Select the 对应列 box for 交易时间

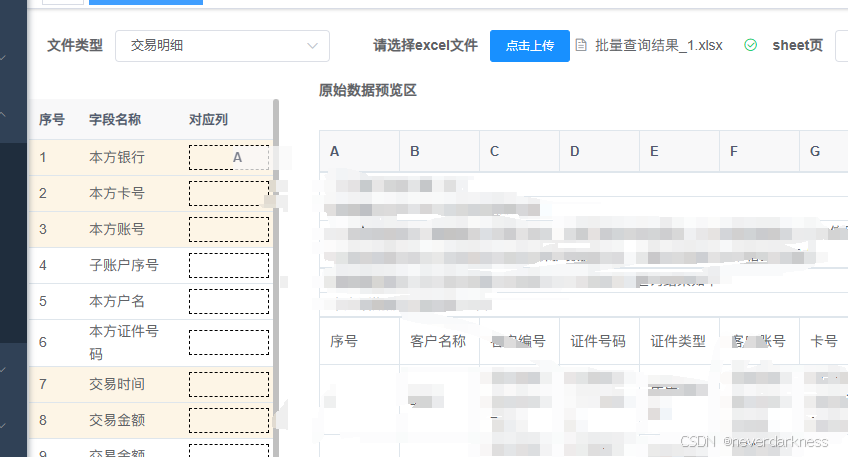click(229, 384)
